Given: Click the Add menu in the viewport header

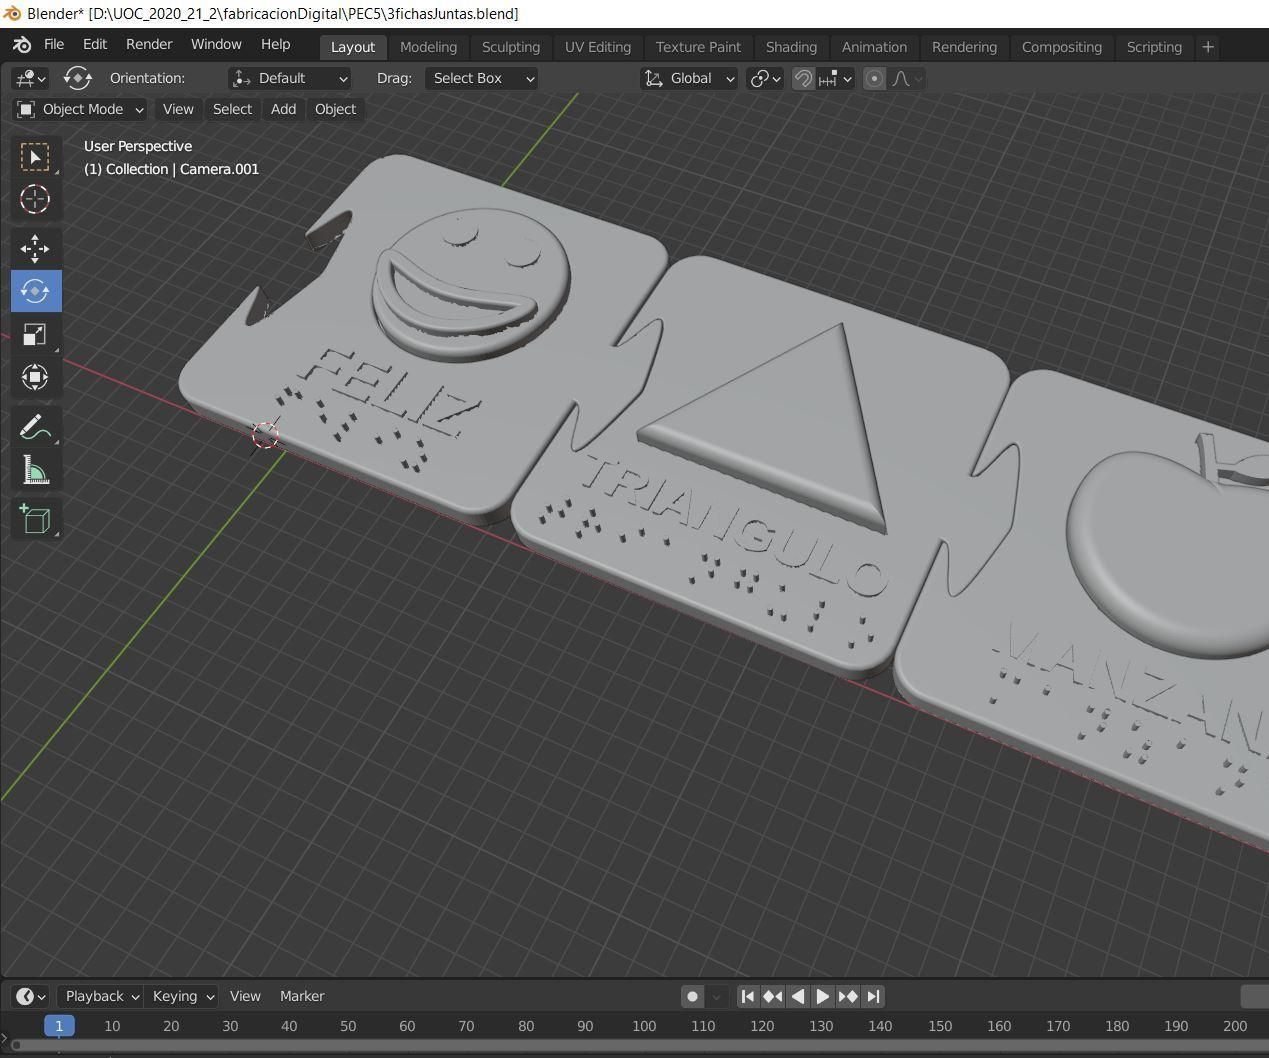Looking at the screenshot, I should coord(282,109).
